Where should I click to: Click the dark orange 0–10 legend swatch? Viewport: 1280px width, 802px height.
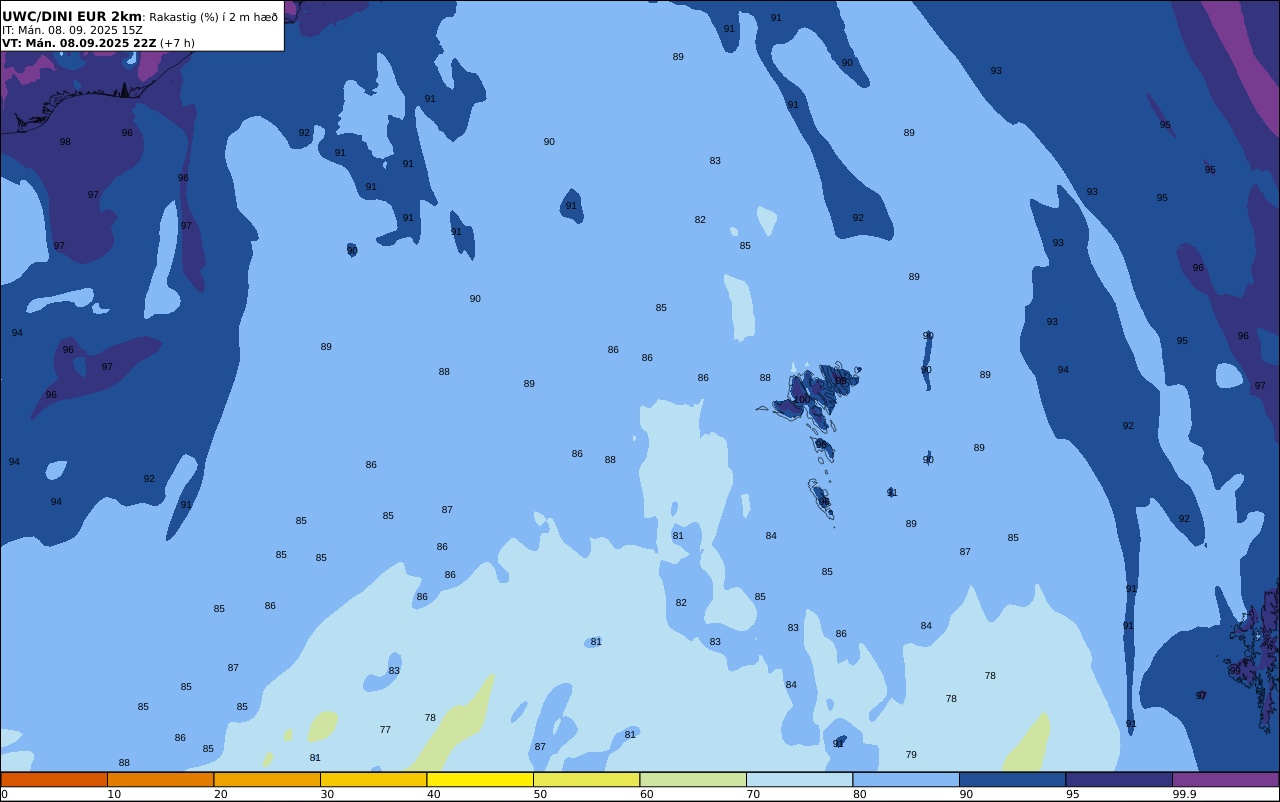[x=54, y=779]
